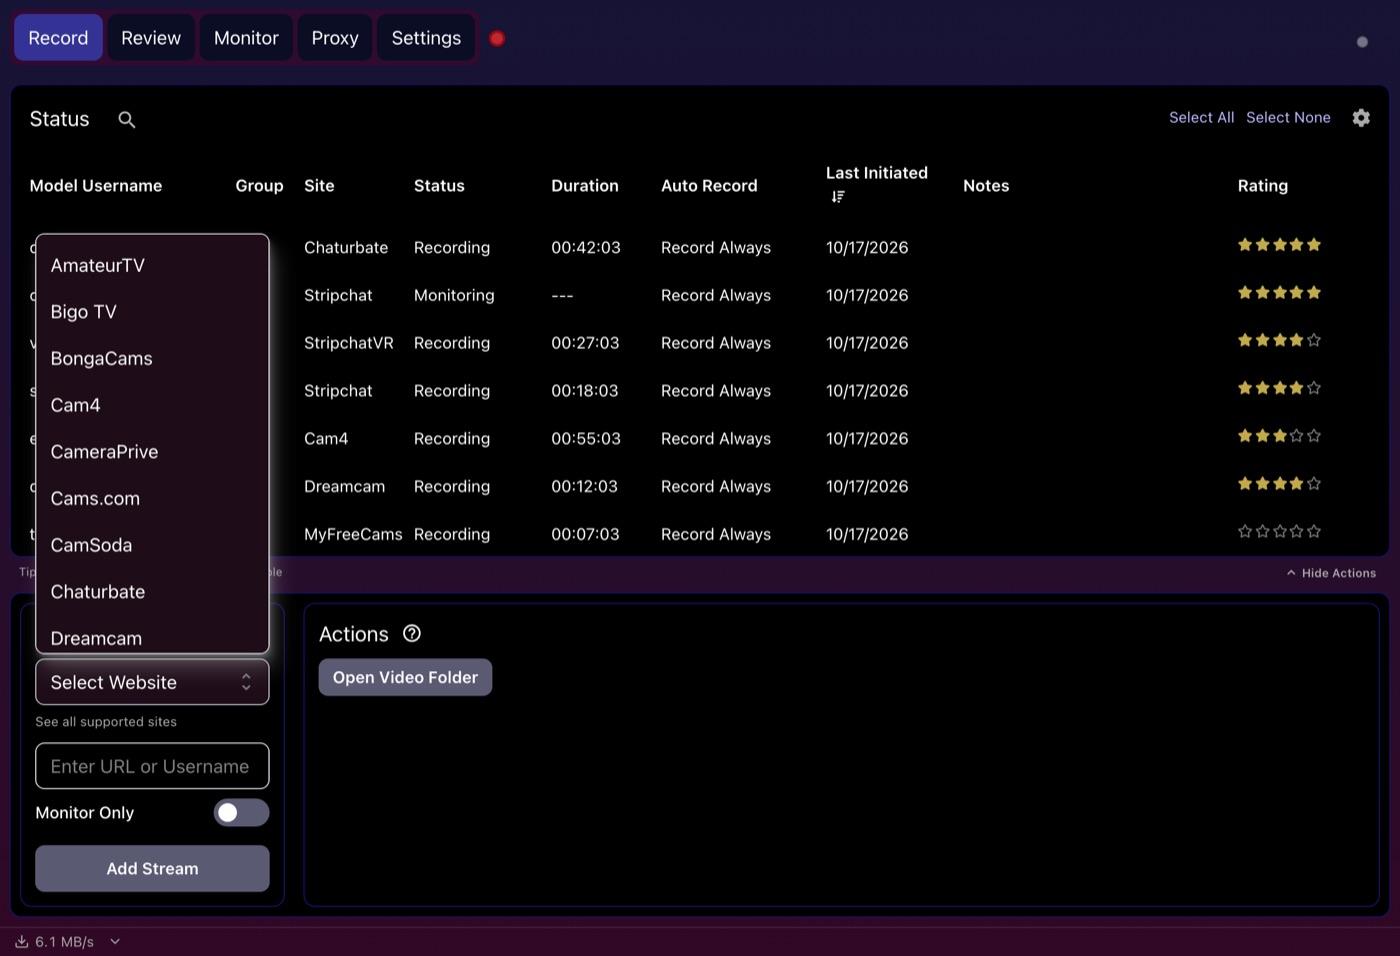Viewport: 1400px width, 956px height.
Task: Click the star rating of MyFreeCams row
Action: pyautogui.click(x=1279, y=532)
